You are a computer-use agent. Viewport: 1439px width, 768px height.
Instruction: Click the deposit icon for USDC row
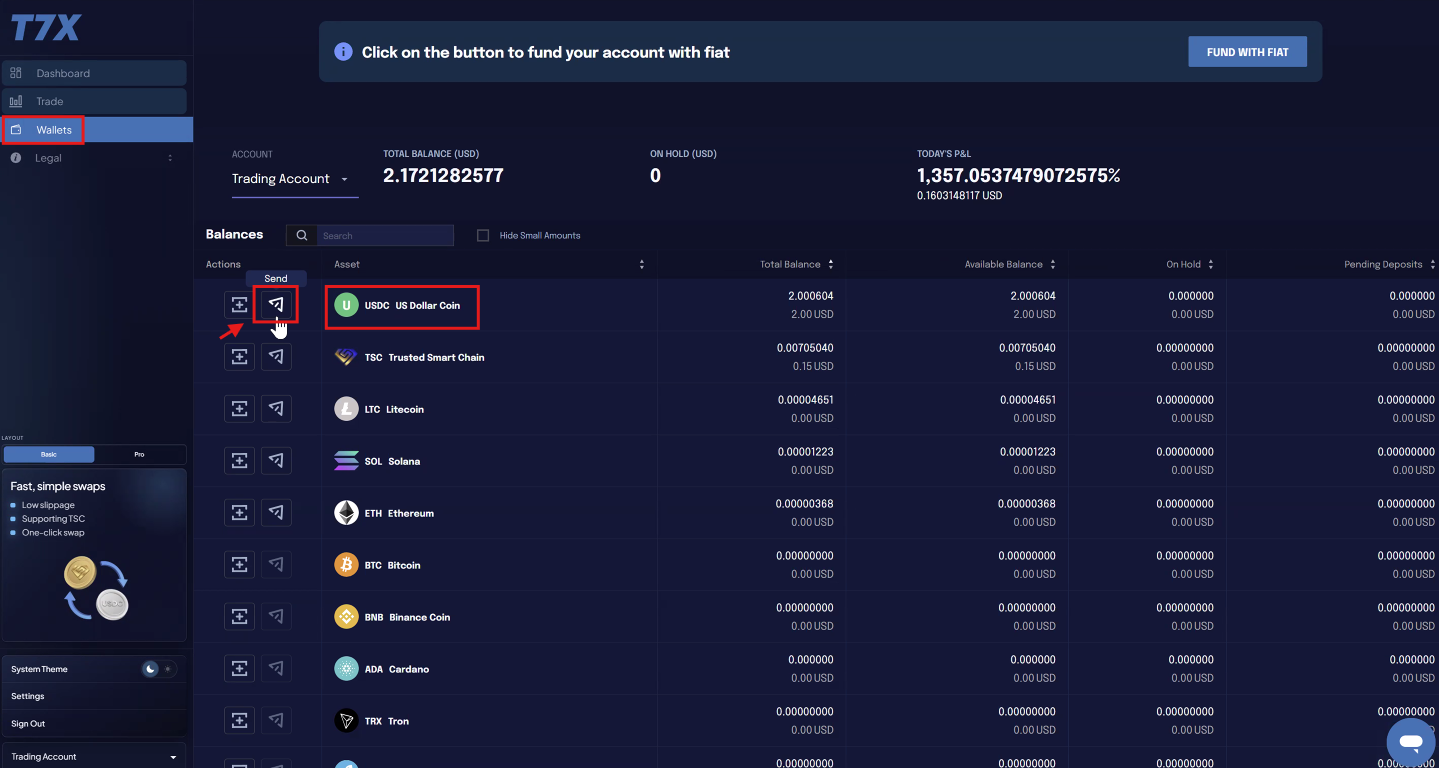pos(239,304)
